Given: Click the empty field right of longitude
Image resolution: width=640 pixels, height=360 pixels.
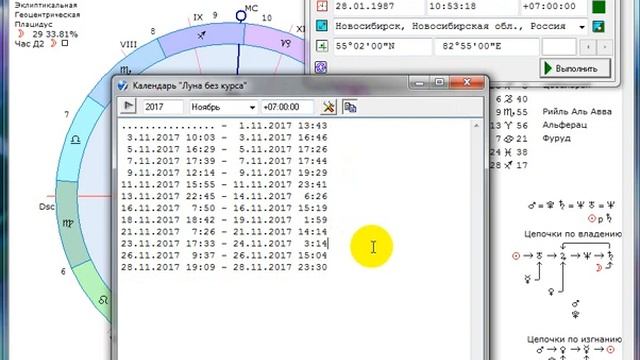Looking at the screenshot, I should 559,47.
